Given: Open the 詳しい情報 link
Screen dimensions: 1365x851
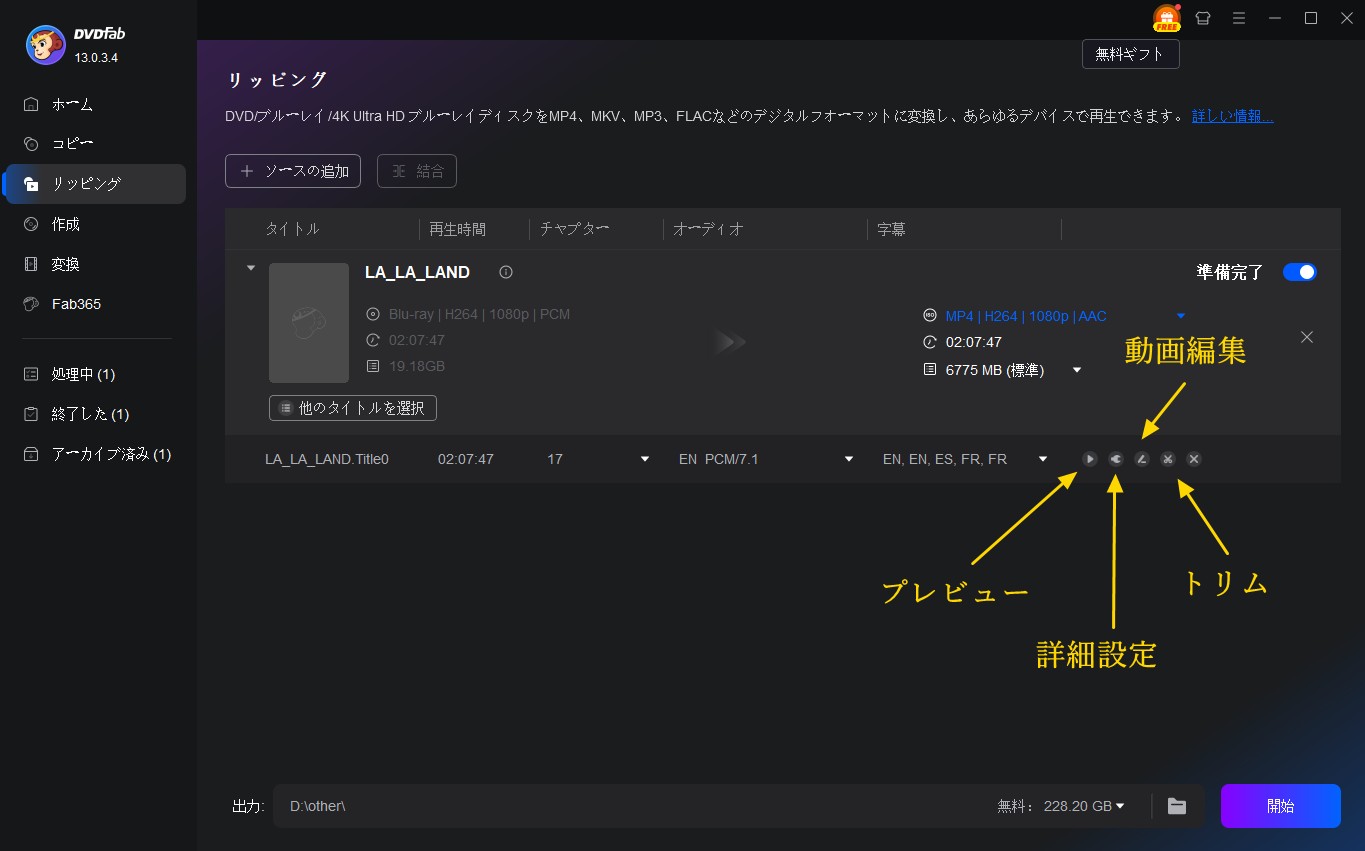Looking at the screenshot, I should [1232, 116].
